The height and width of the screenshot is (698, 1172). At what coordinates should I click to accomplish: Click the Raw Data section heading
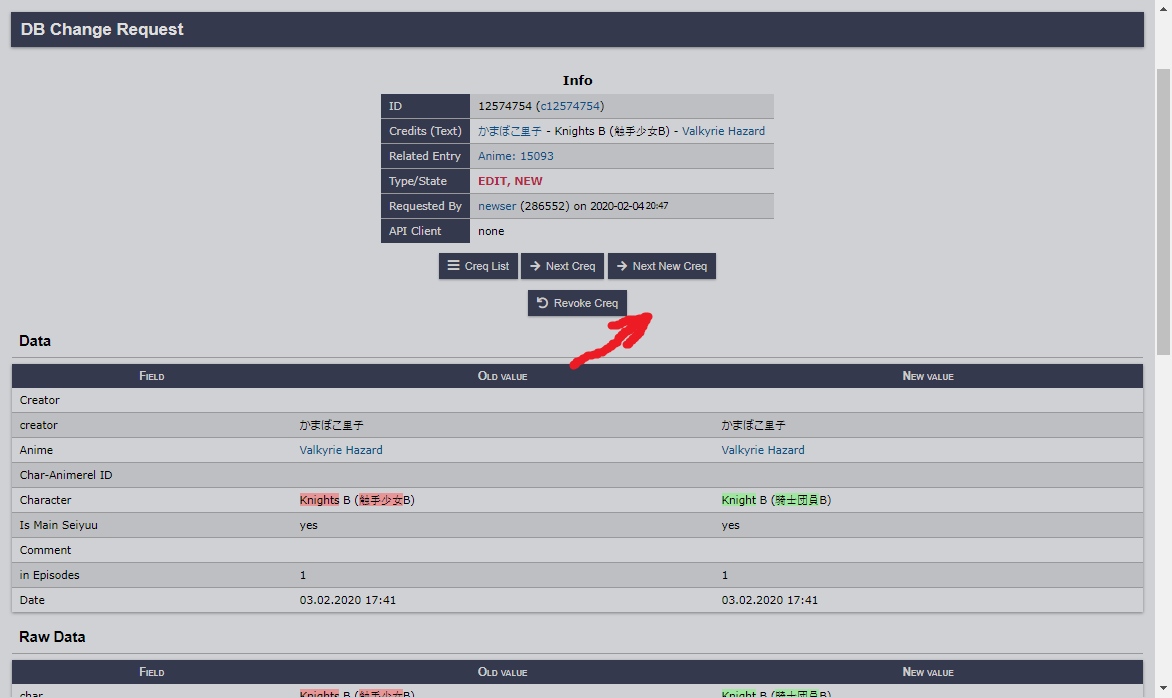tap(52, 637)
